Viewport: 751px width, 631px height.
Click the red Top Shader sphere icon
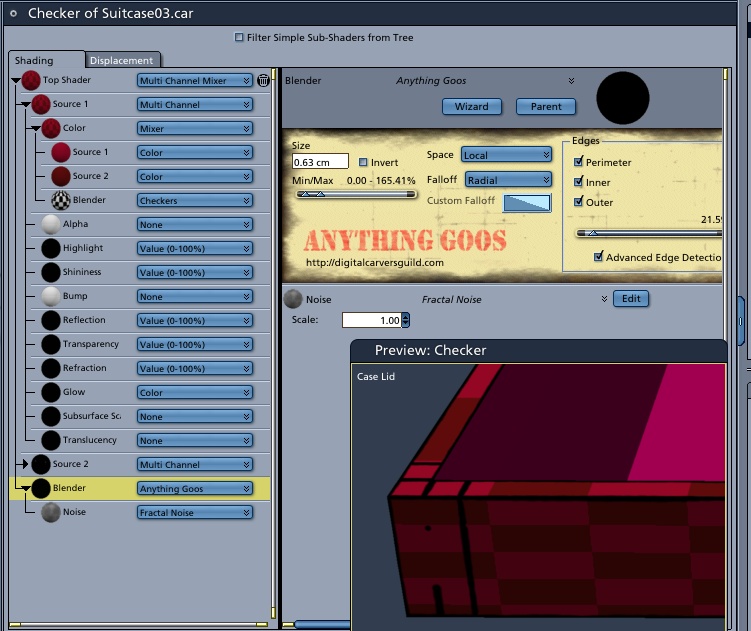point(31,80)
